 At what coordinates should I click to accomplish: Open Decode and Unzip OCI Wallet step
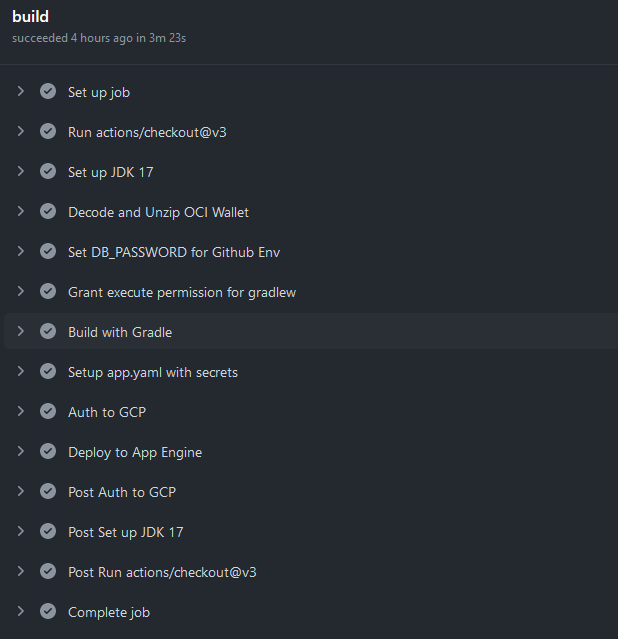coord(158,212)
